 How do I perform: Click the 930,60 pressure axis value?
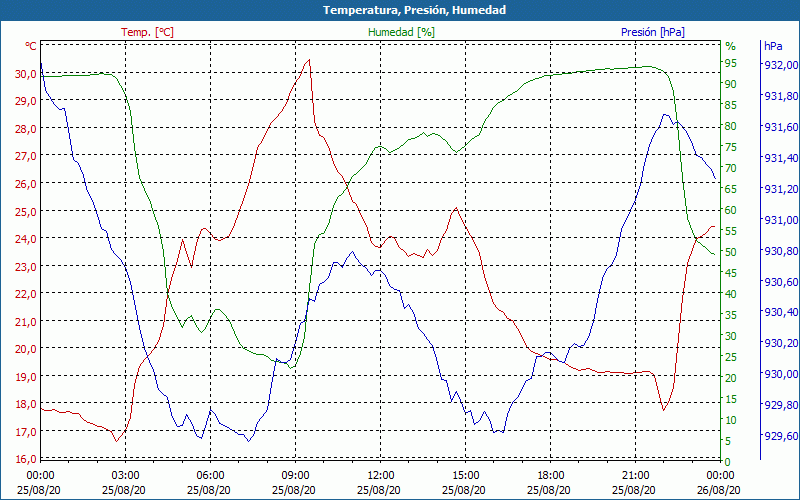coord(779,282)
